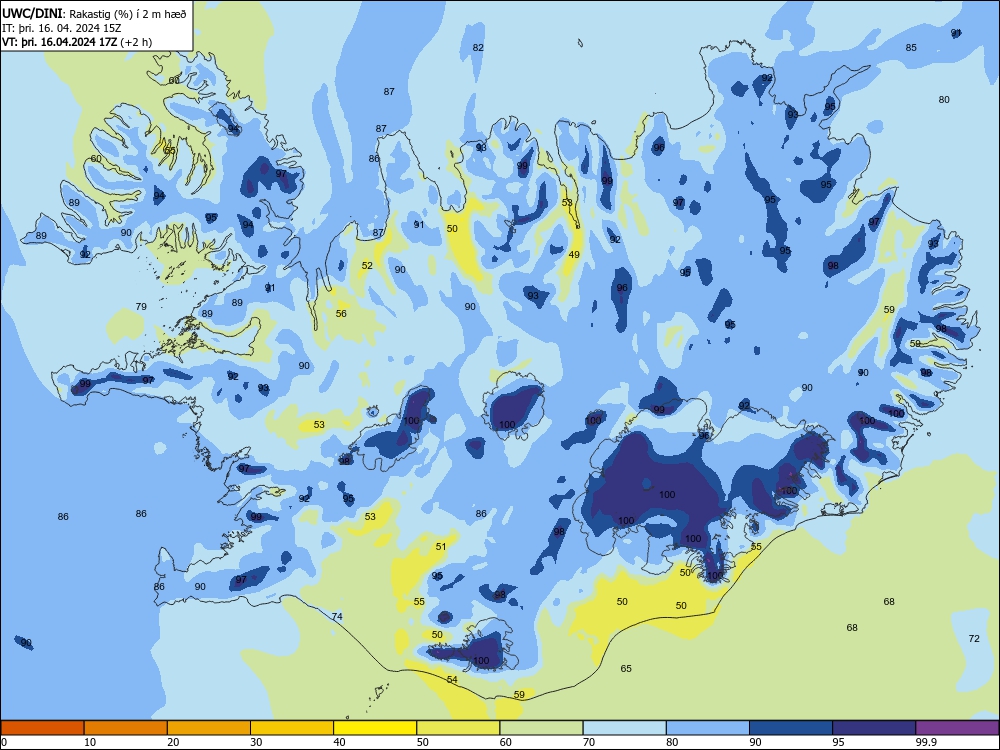Click the map value 79 west of Breiðafjörður

pyautogui.click(x=141, y=306)
